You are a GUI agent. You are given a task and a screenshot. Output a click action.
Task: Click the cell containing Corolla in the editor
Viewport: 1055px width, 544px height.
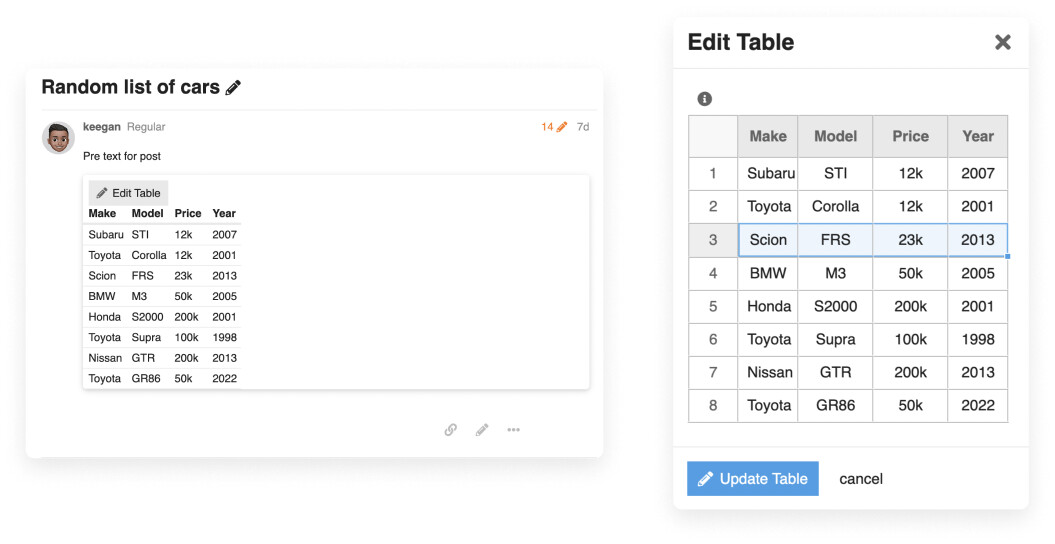click(835, 207)
